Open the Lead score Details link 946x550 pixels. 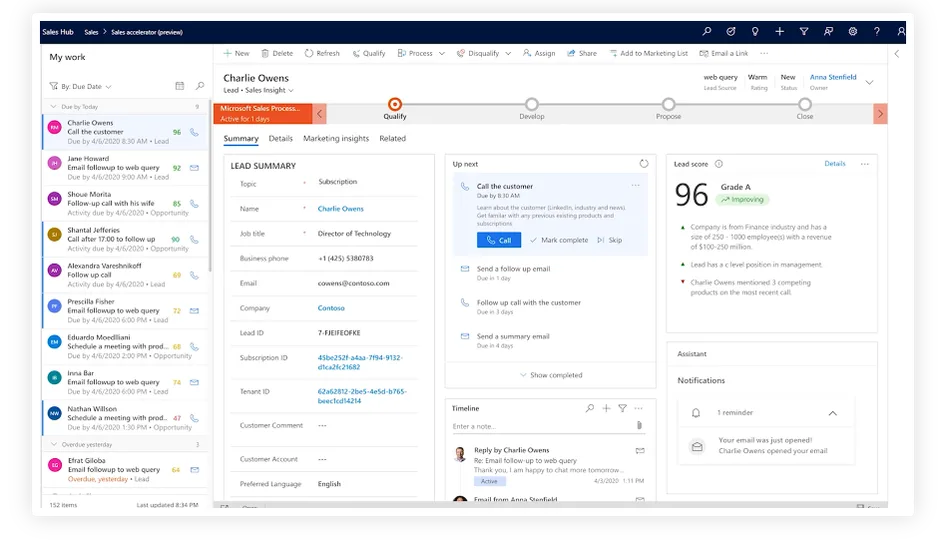tap(835, 163)
